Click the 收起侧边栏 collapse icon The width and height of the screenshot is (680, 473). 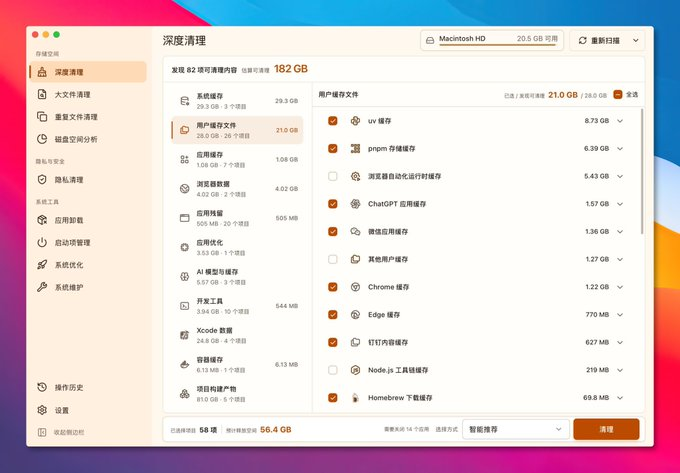pos(42,432)
